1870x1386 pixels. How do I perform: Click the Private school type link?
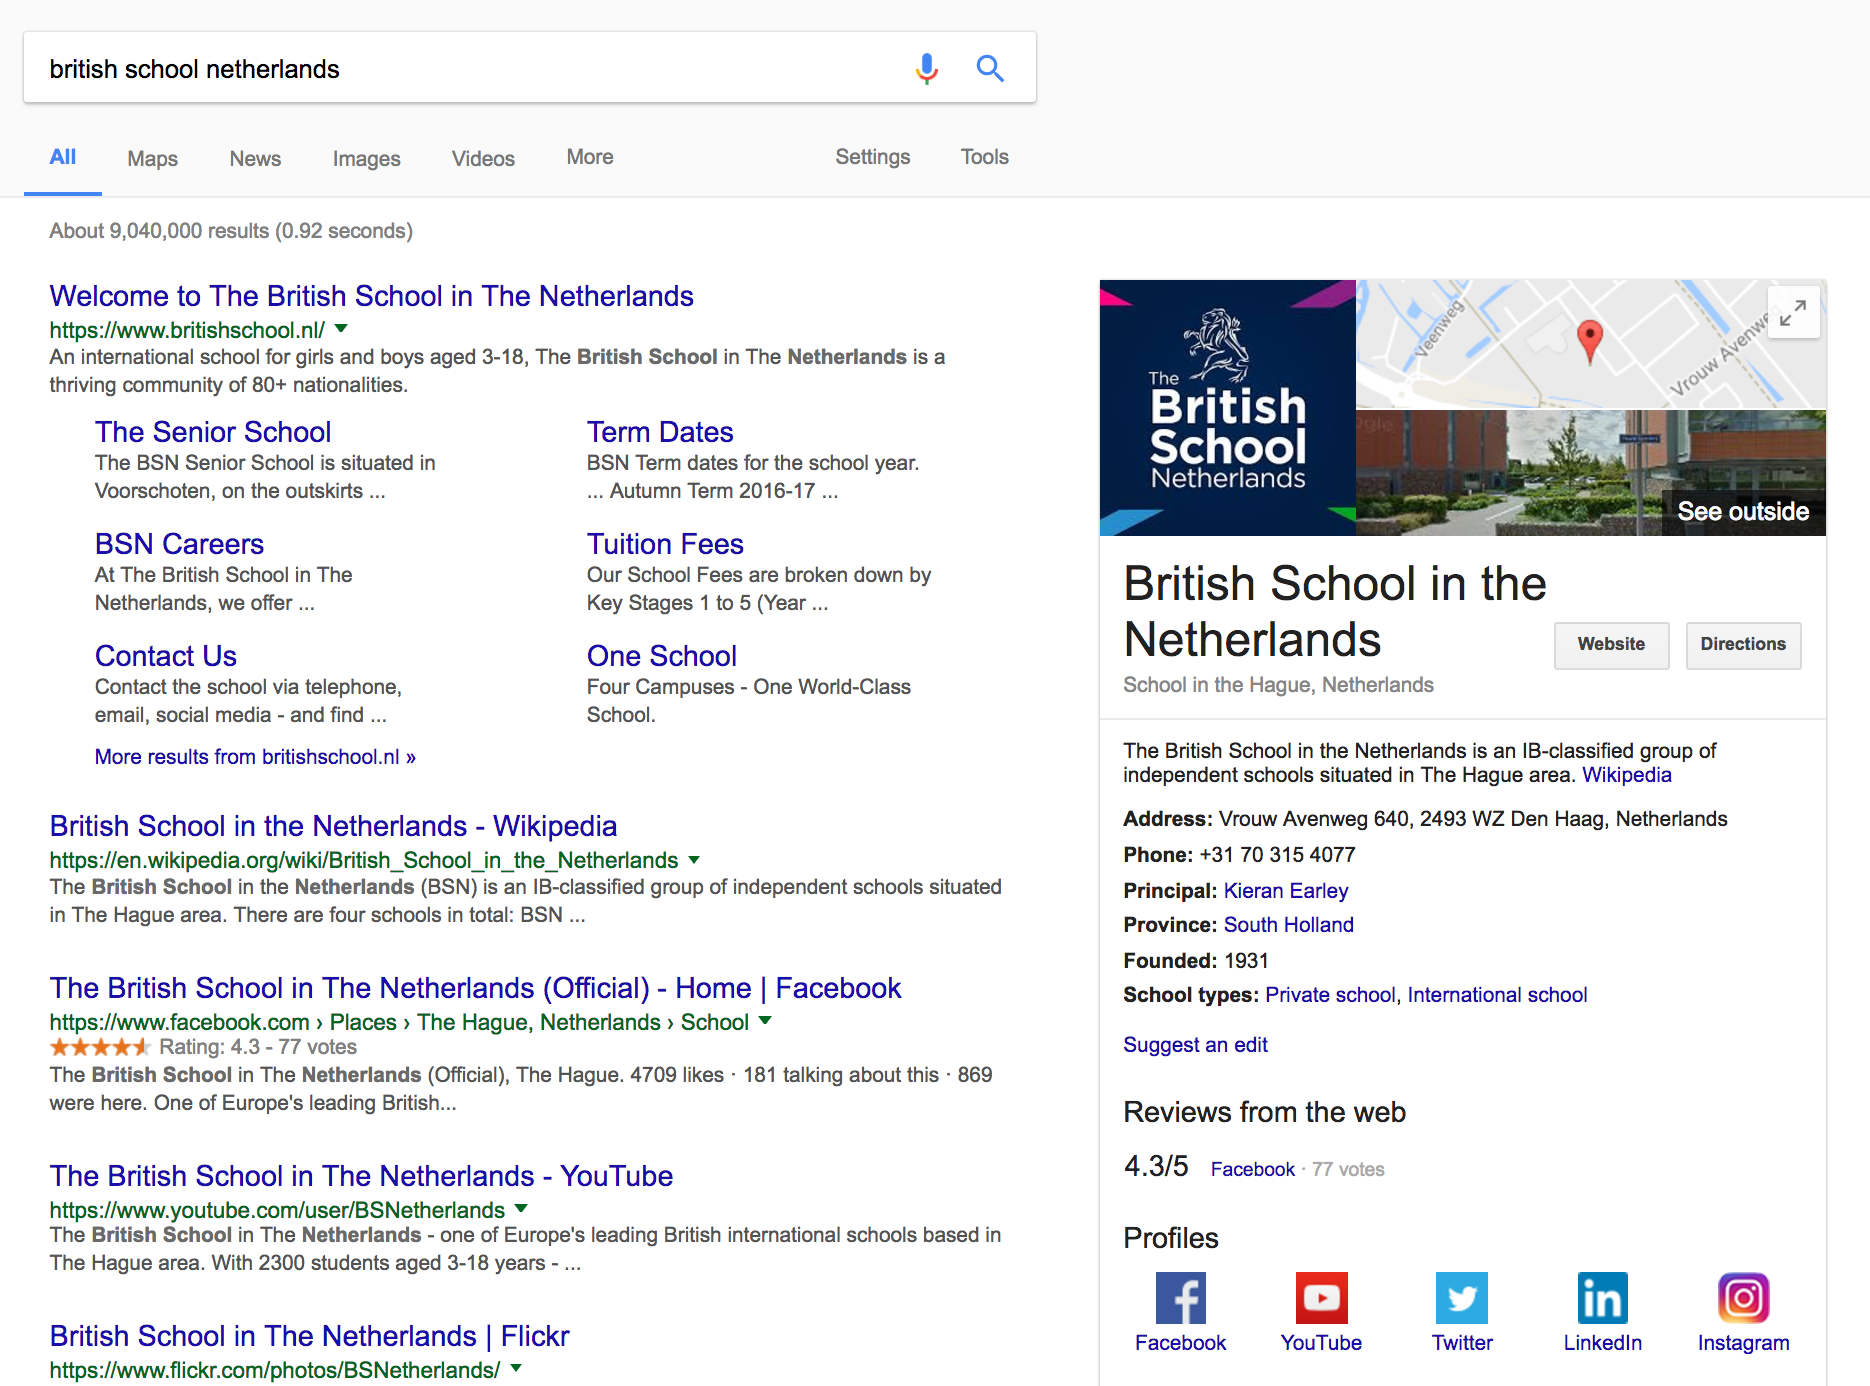point(1330,995)
